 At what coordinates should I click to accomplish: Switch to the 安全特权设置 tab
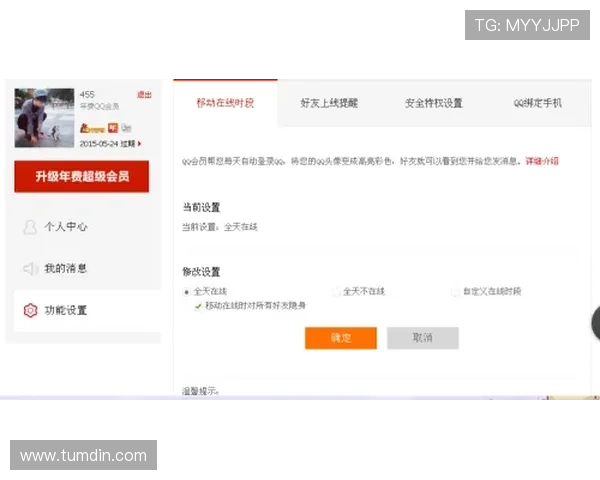434,103
